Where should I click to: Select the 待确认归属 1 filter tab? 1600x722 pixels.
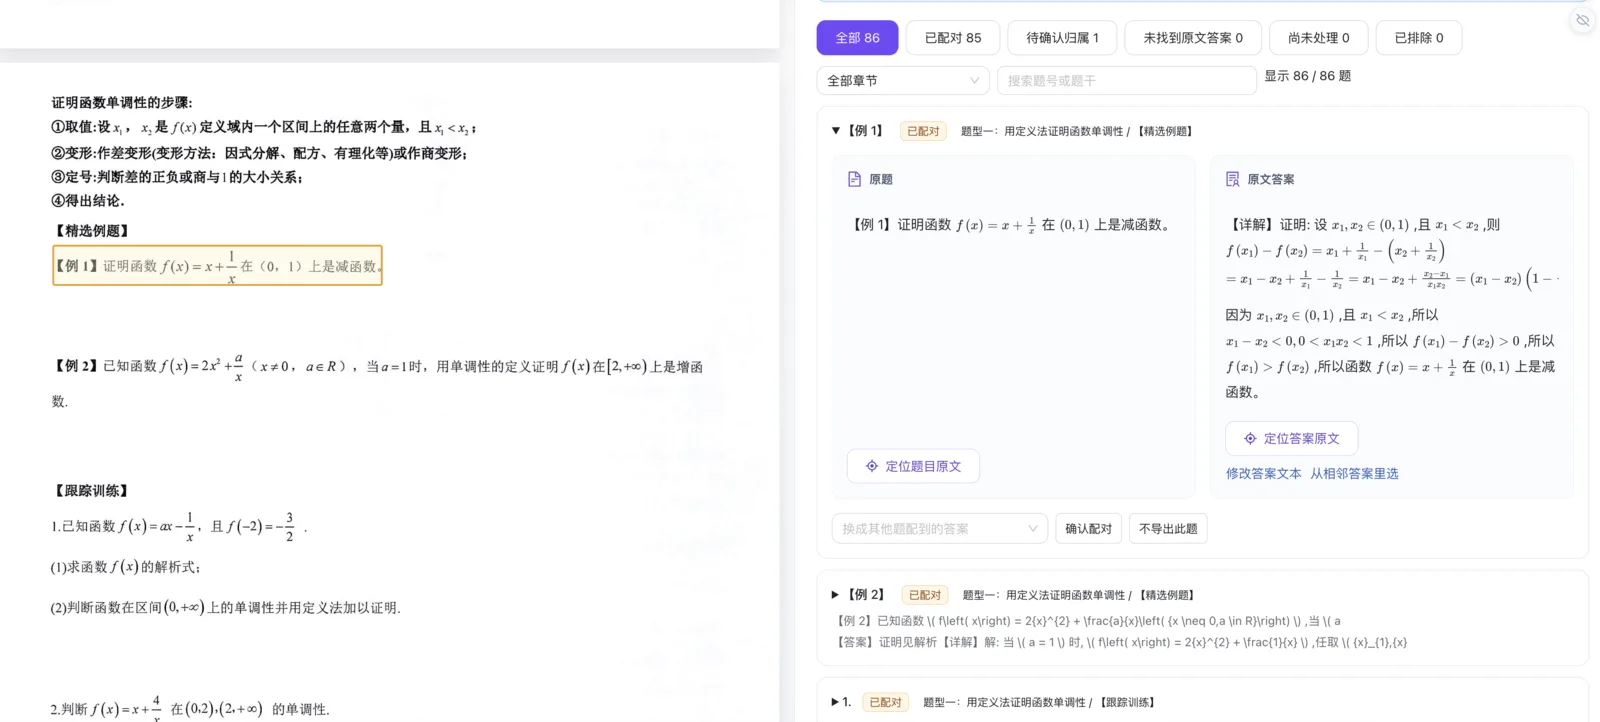[1062, 38]
